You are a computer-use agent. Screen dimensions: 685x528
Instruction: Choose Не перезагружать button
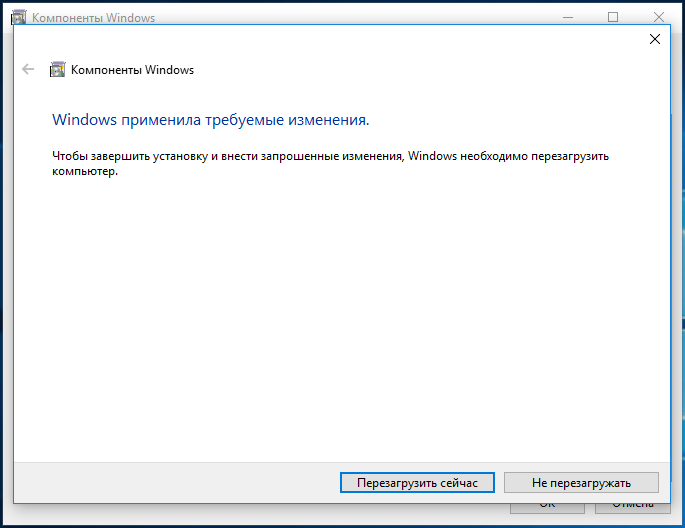coord(581,483)
